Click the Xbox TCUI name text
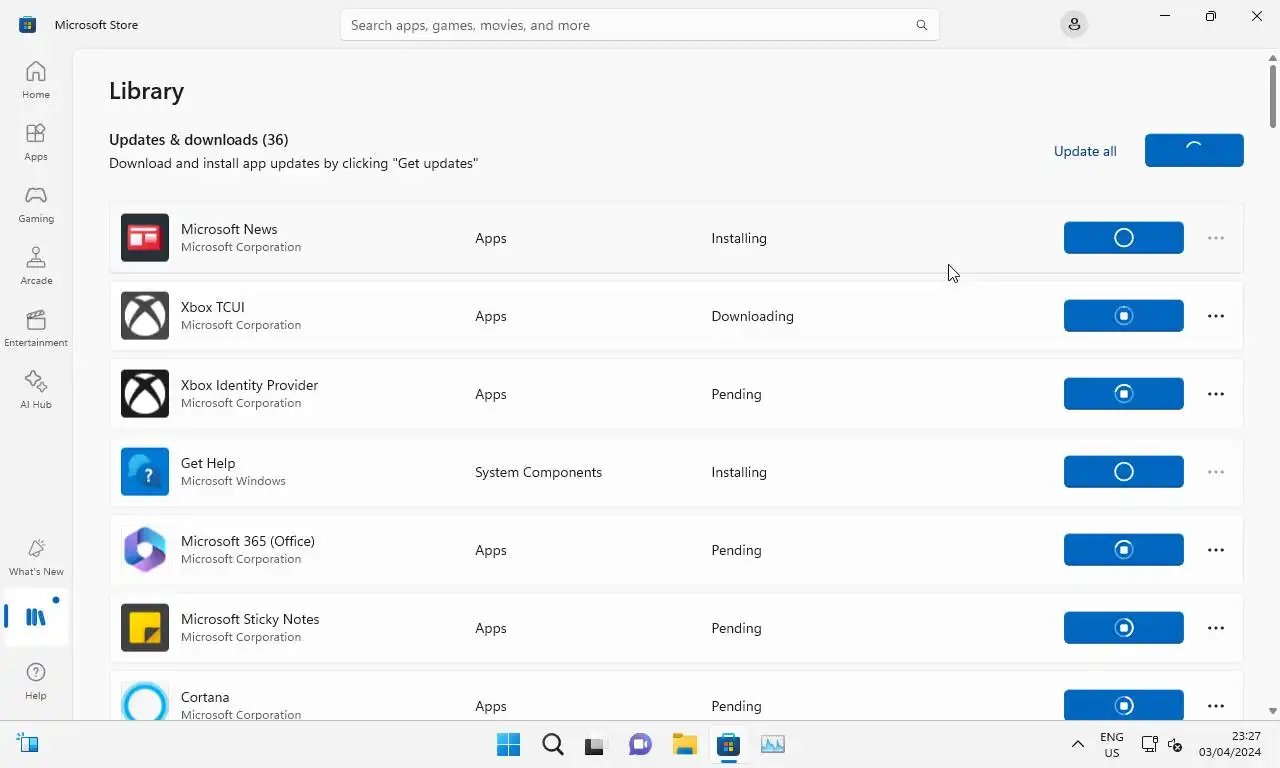The width and height of the screenshot is (1280, 768). pos(213,307)
